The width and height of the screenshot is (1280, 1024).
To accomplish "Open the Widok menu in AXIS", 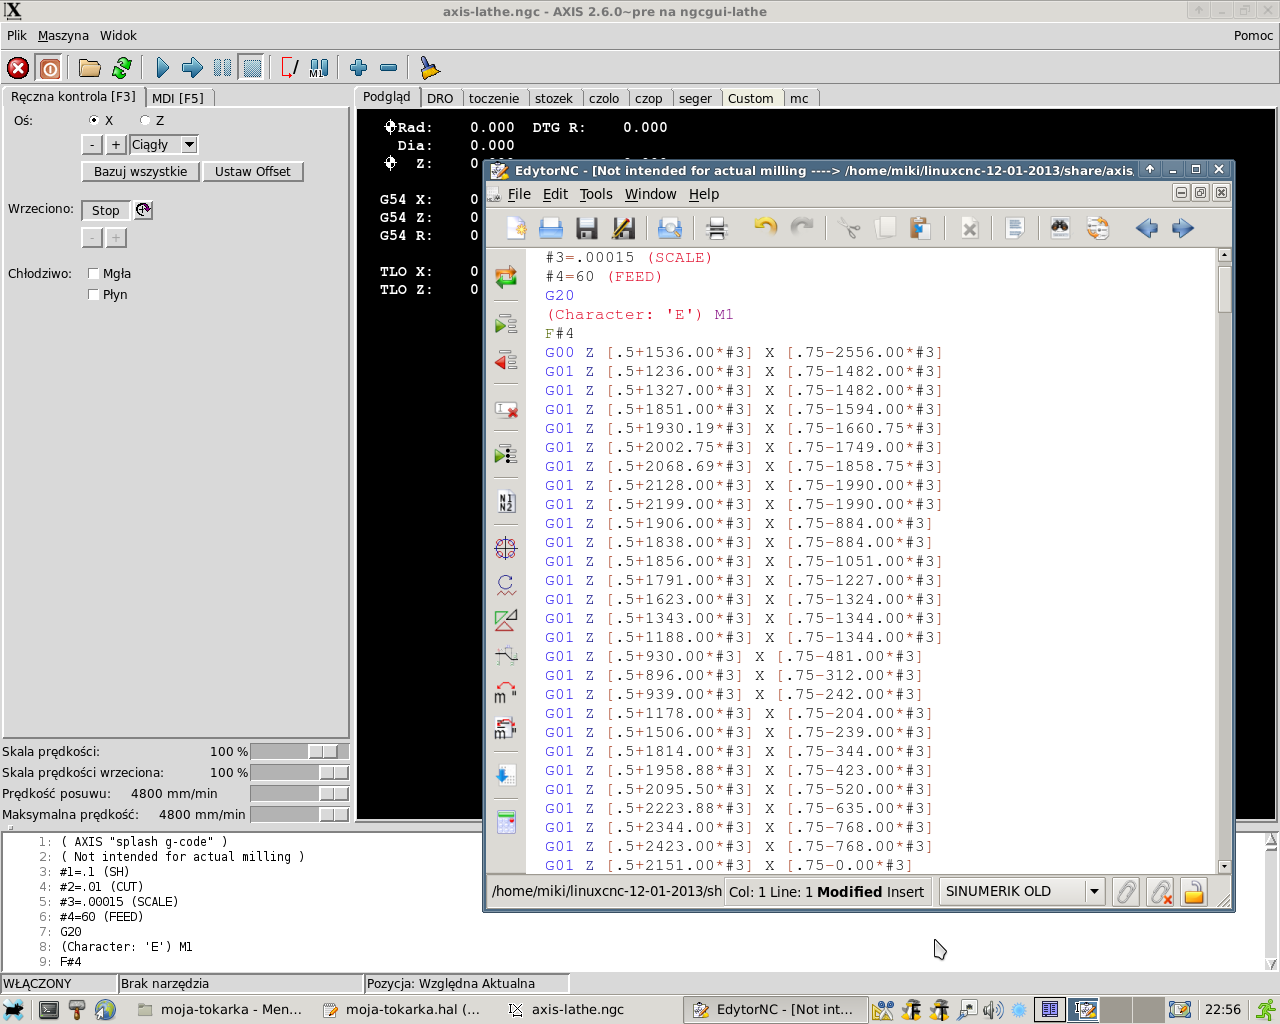I will [x=118, y=35].
